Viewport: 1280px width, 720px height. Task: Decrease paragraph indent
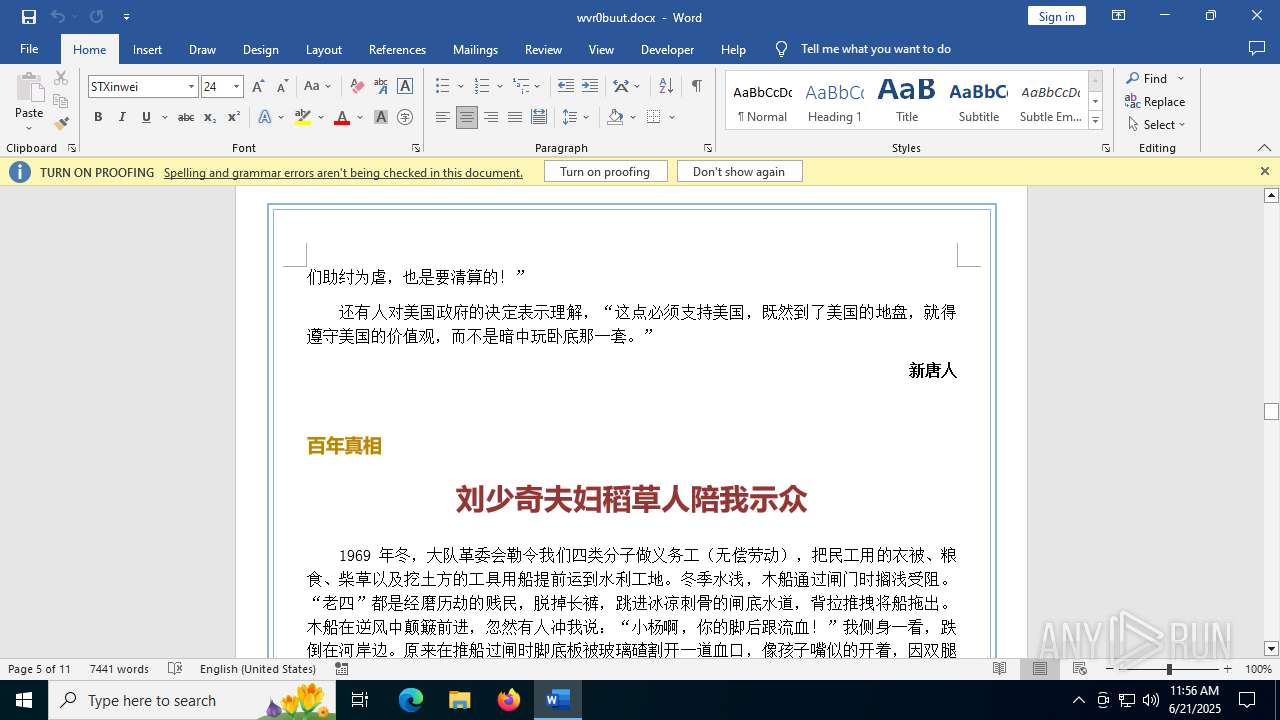coord(566,87)
